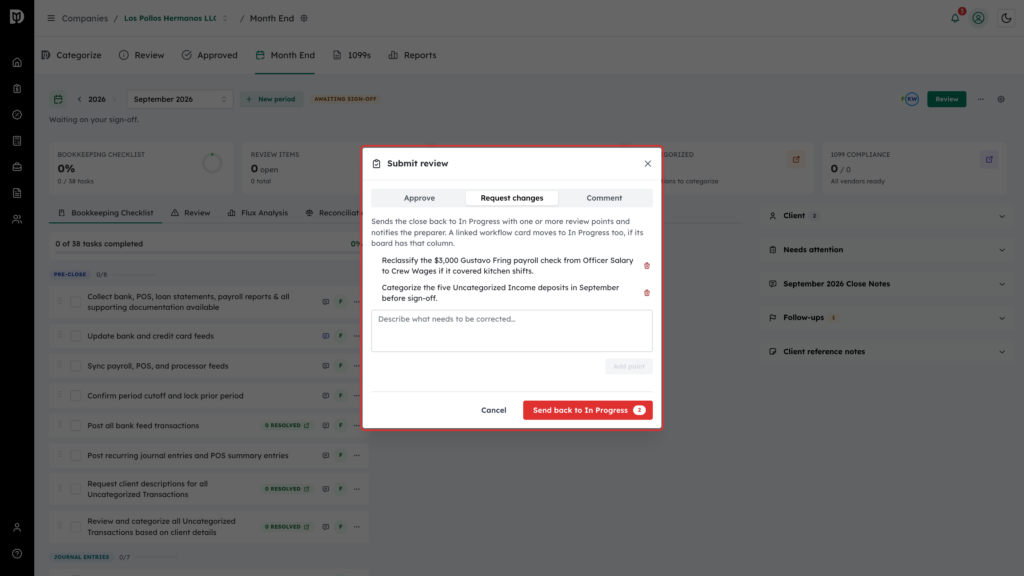Check Request client descriptions task
The image size is (1024, 576).
tap(76, 489)
